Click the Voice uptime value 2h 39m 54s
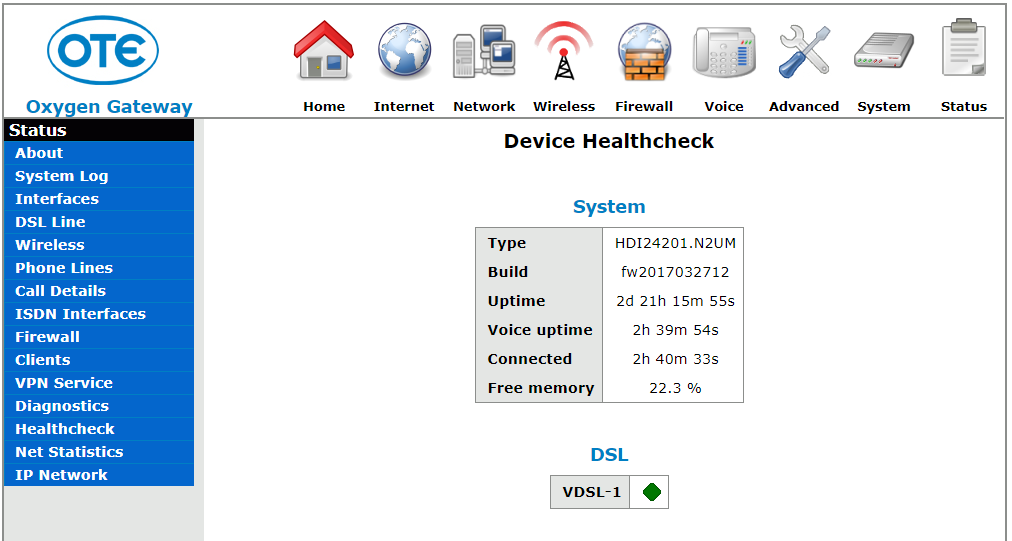The width and height of the screenshot is (1012, 541). [x=675, y=330]
